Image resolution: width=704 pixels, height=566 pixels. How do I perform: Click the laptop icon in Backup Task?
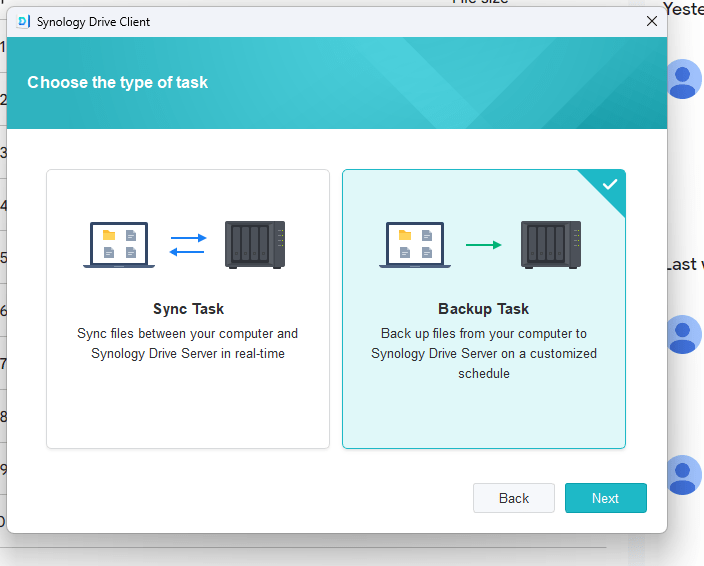pos(415,245)
